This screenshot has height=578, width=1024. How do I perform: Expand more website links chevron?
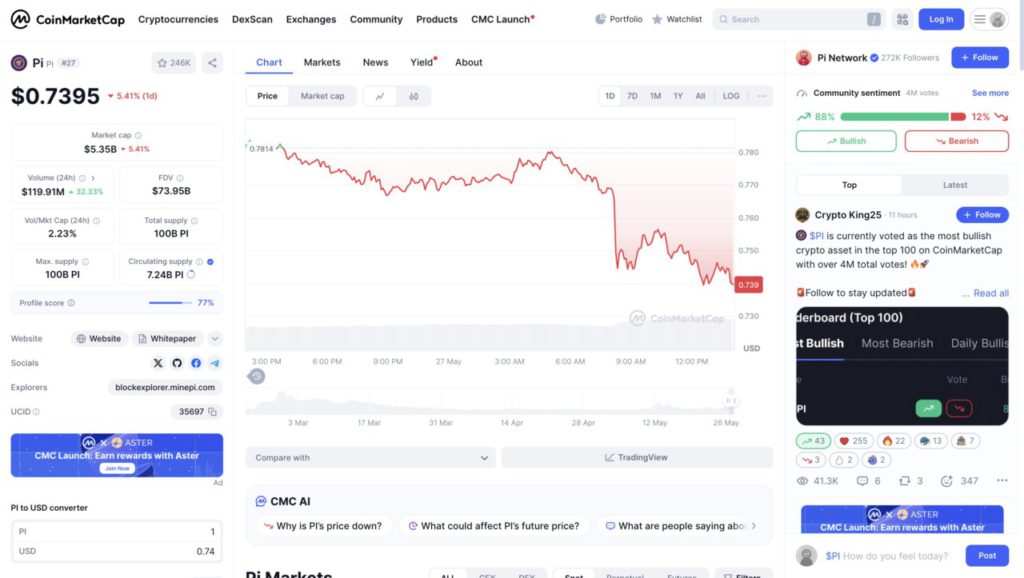tap(214, 339)
